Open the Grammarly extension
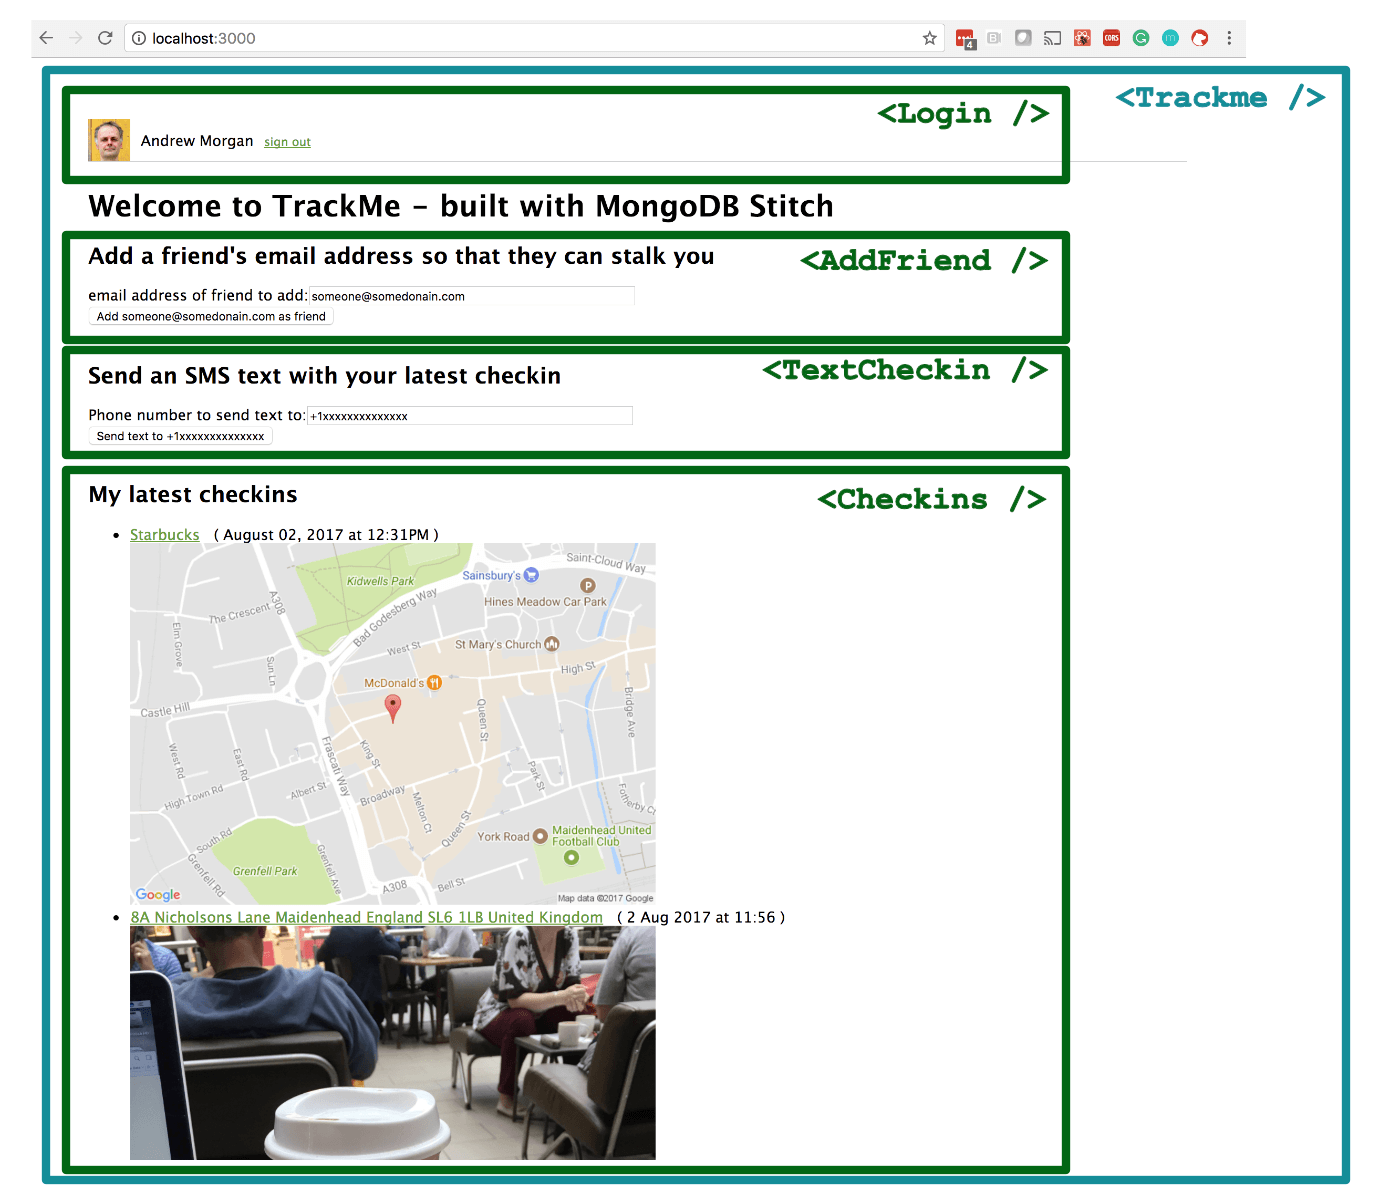Viewport: 1390px width, 1200px height. (1141, 37)
